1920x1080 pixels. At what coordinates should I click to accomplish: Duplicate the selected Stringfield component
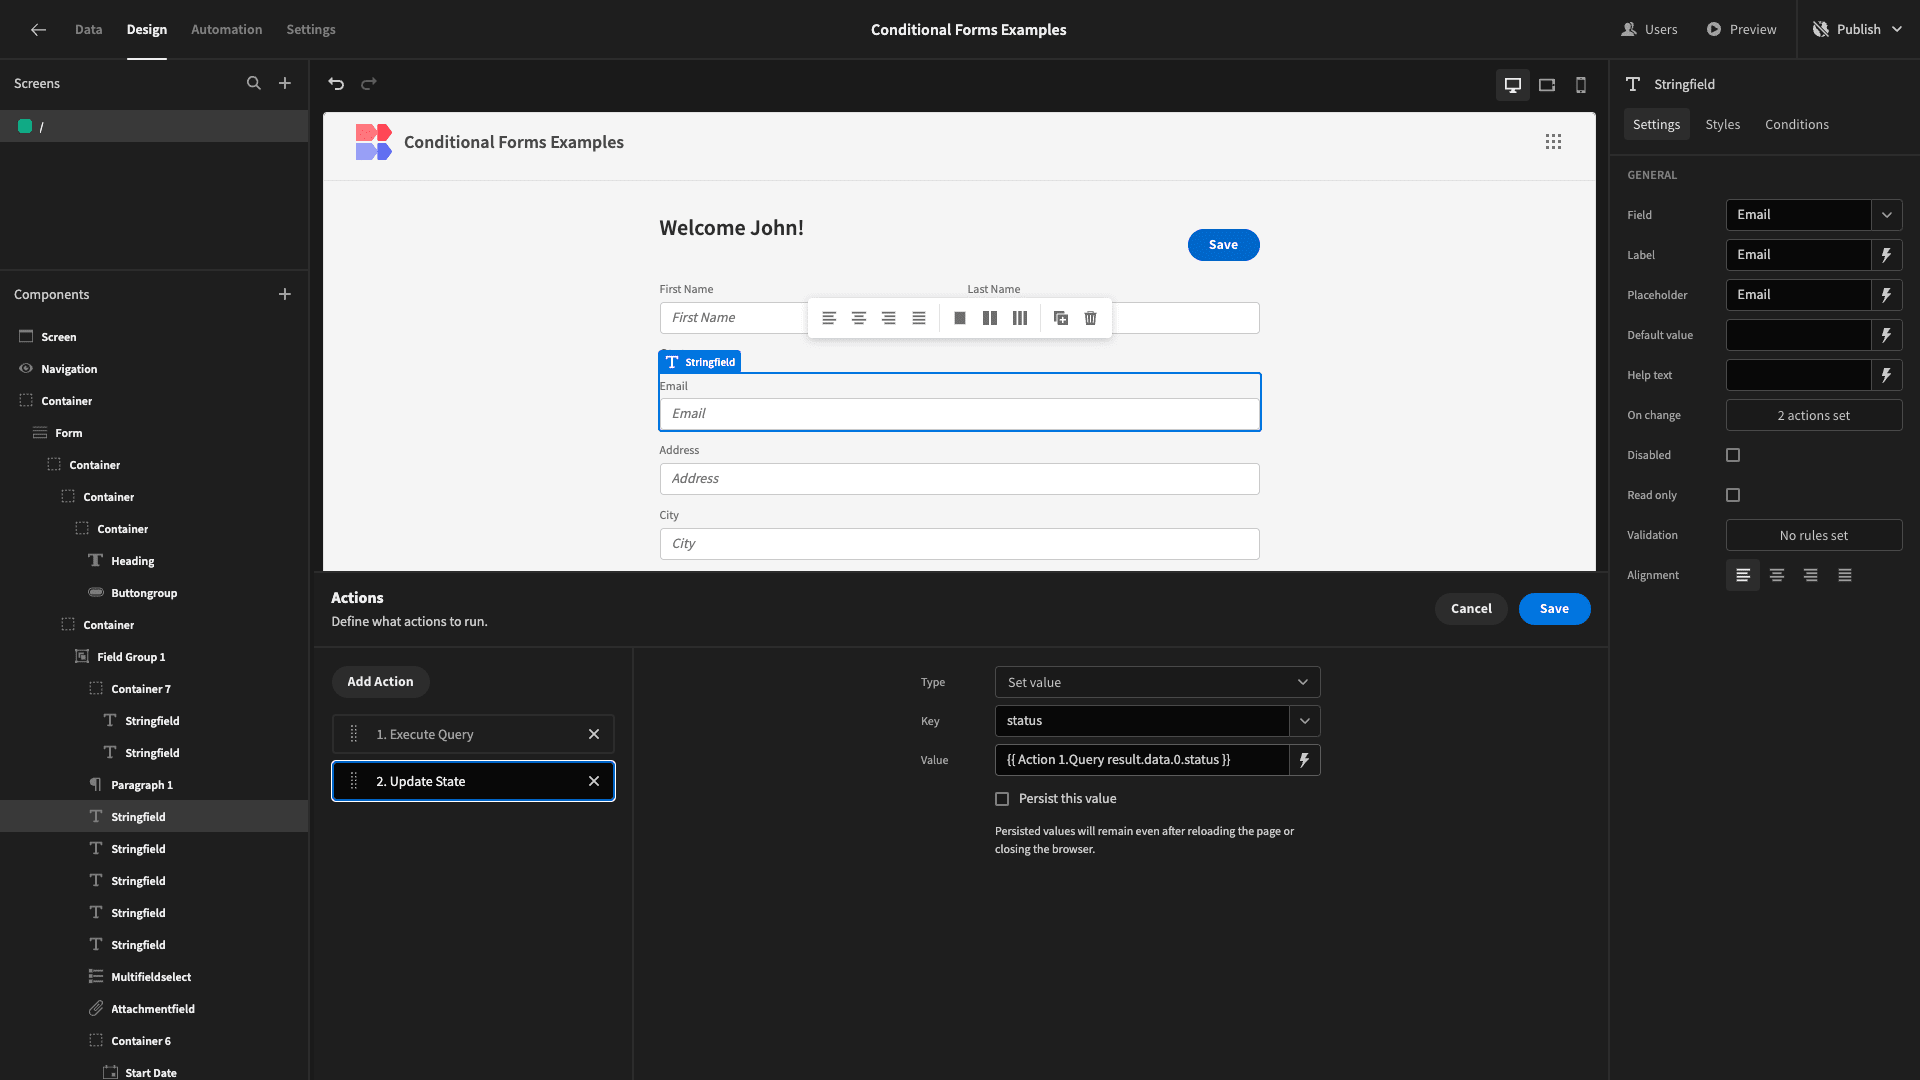click(x=1061, y=318)
